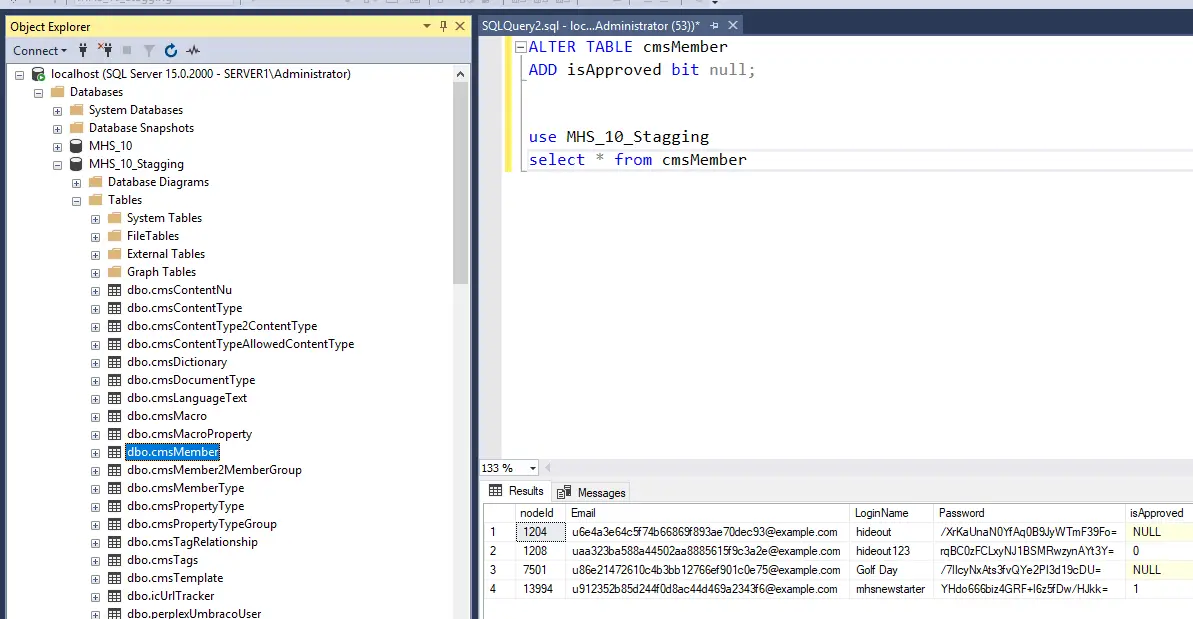Collapse the MHS_10_Stagging database node
Viewport: 1193px width, 619px height.
pos(57,163)
